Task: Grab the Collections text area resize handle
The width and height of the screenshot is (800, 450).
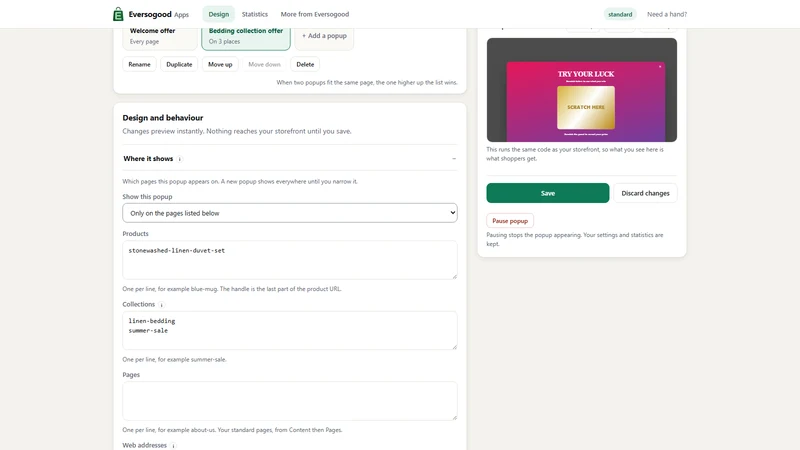Action: coord(454,346)
